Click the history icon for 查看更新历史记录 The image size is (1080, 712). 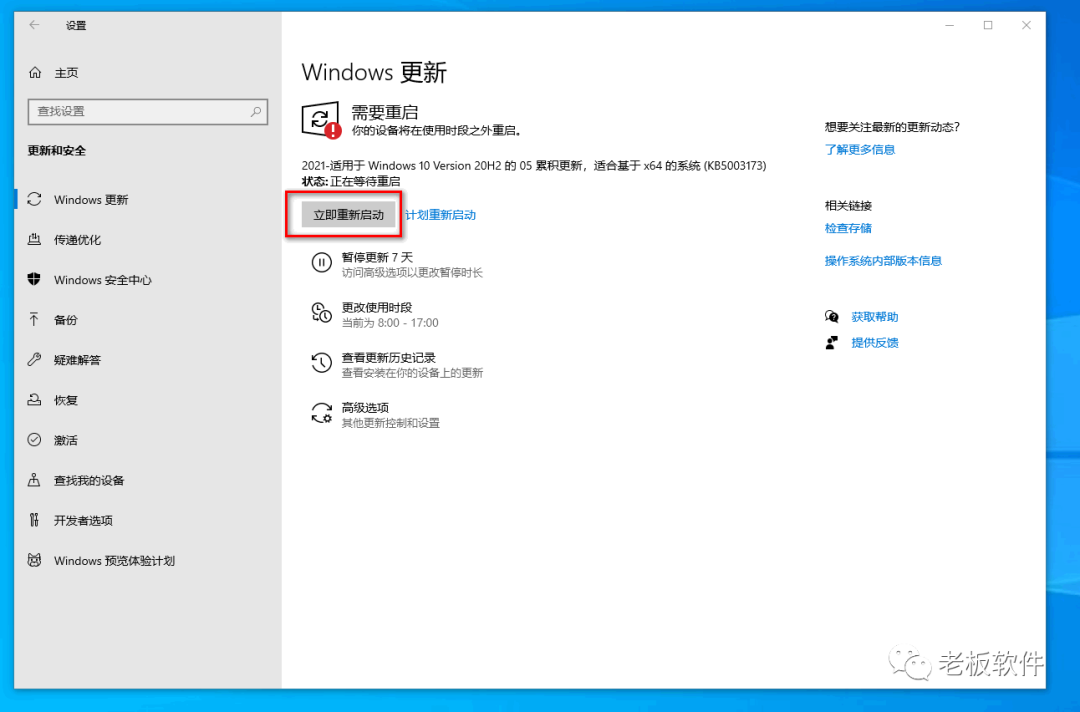322,362
